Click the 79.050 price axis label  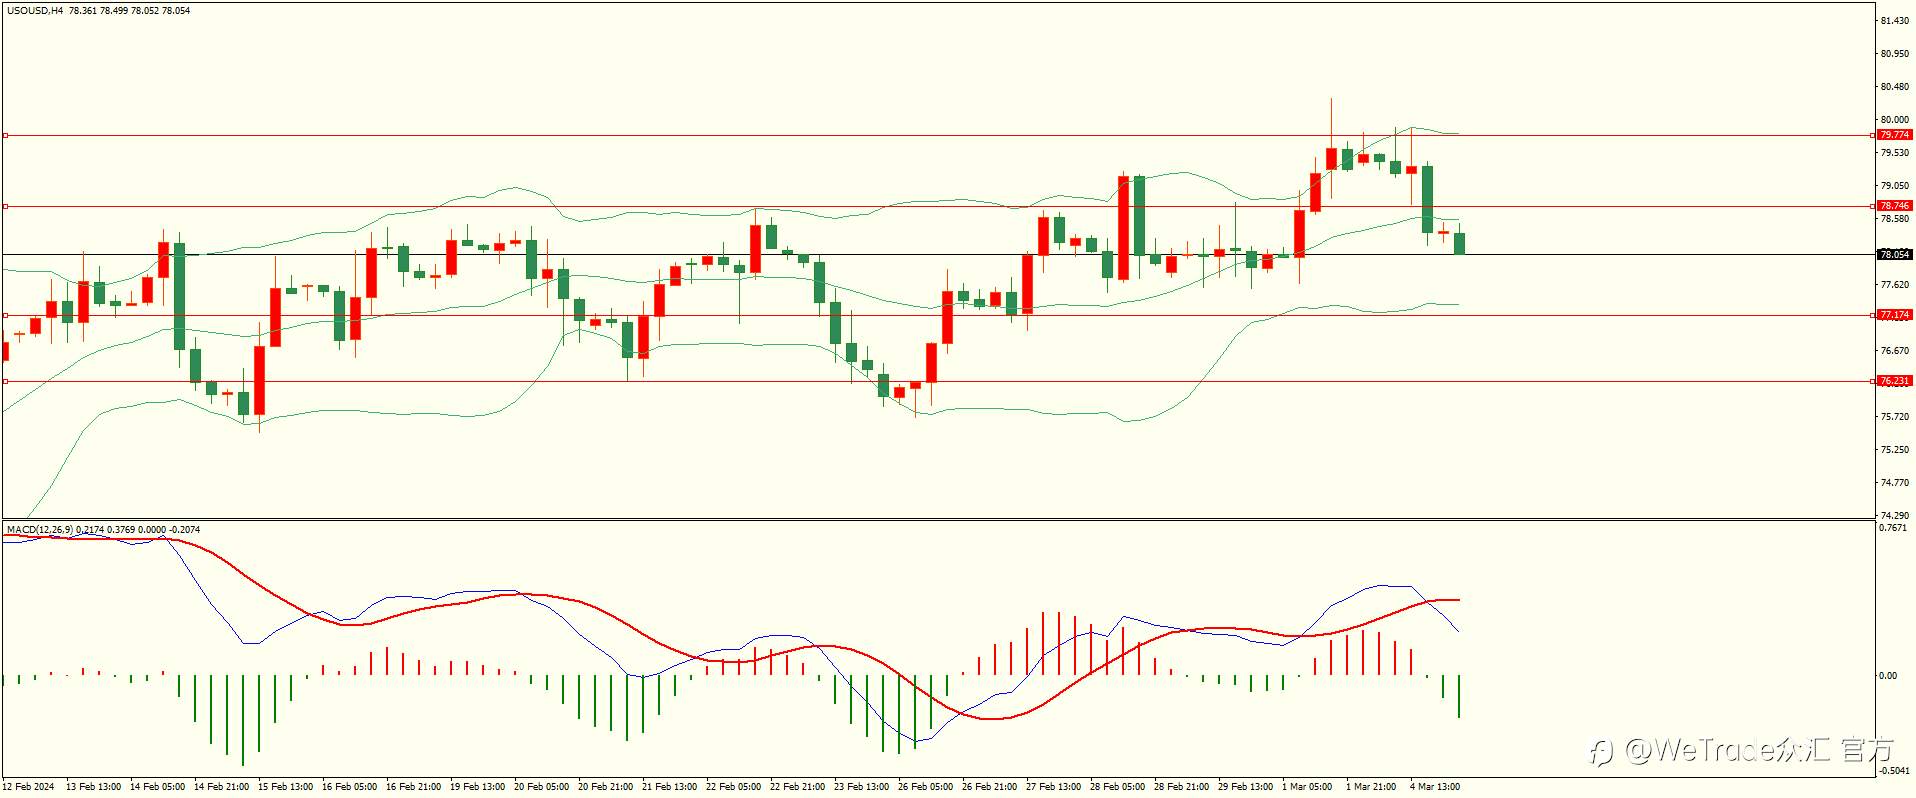[x=1894, y=186]
